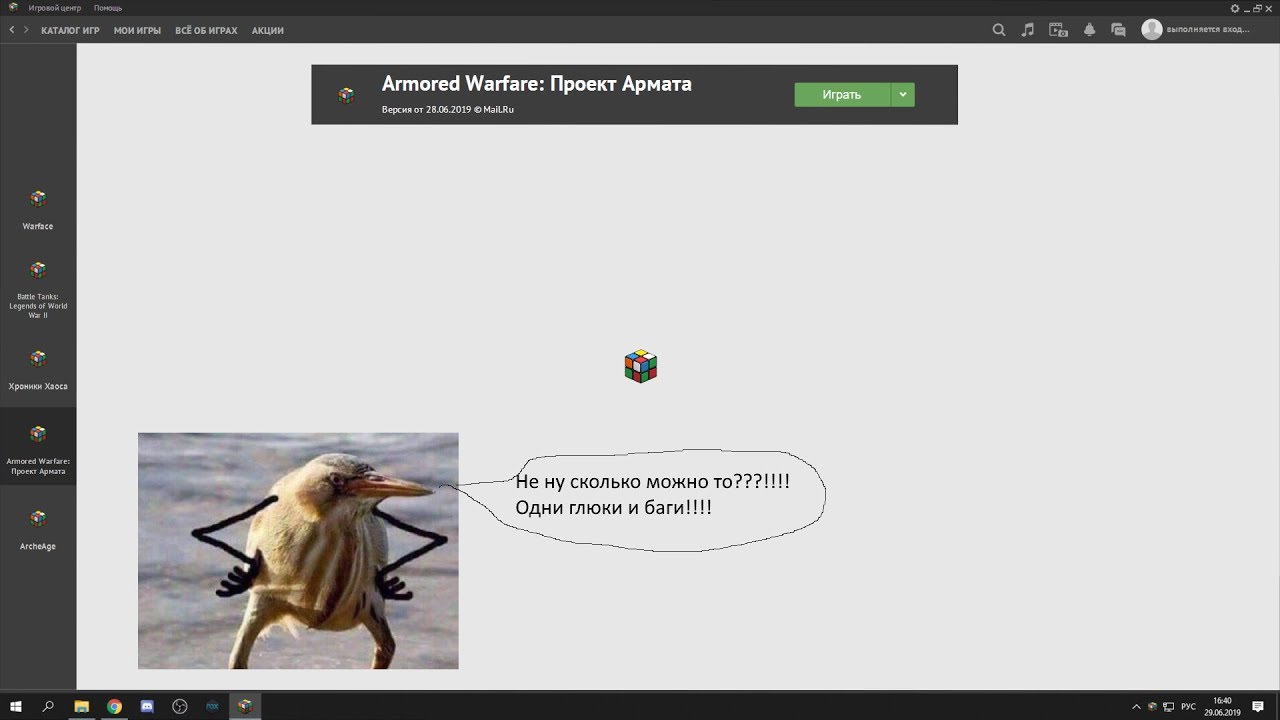Open Windows taskbar search

click(x=48, y=706)
